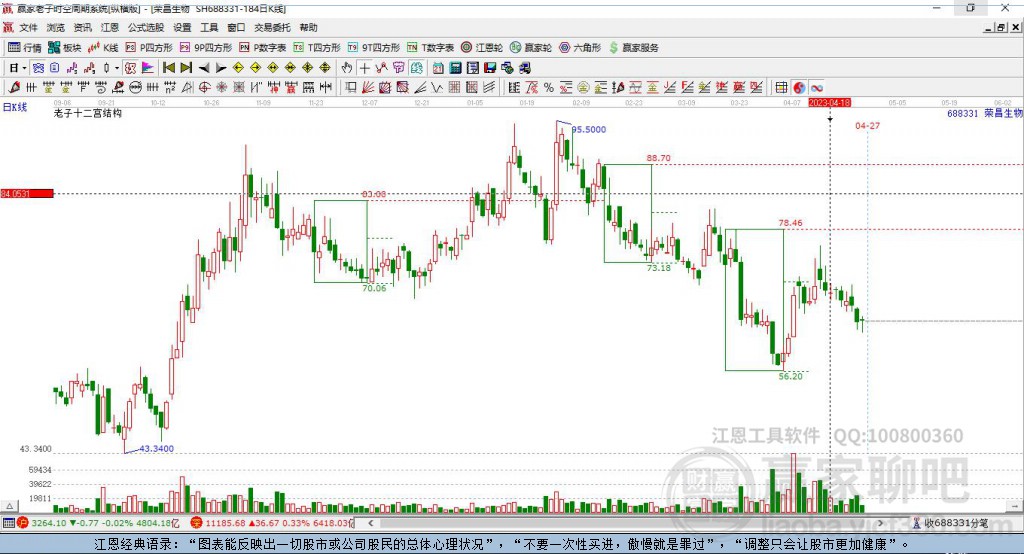Select the Gann fan lines tool
Image resolution: width=1024 pixels, height=554 pixels.
coord(367,88)
